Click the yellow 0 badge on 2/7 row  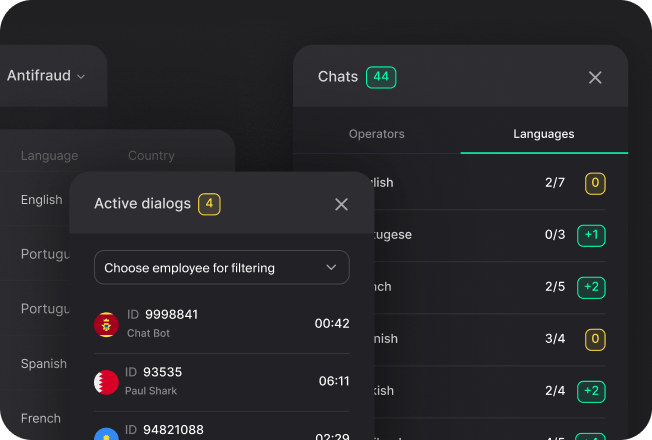(595, 183)
